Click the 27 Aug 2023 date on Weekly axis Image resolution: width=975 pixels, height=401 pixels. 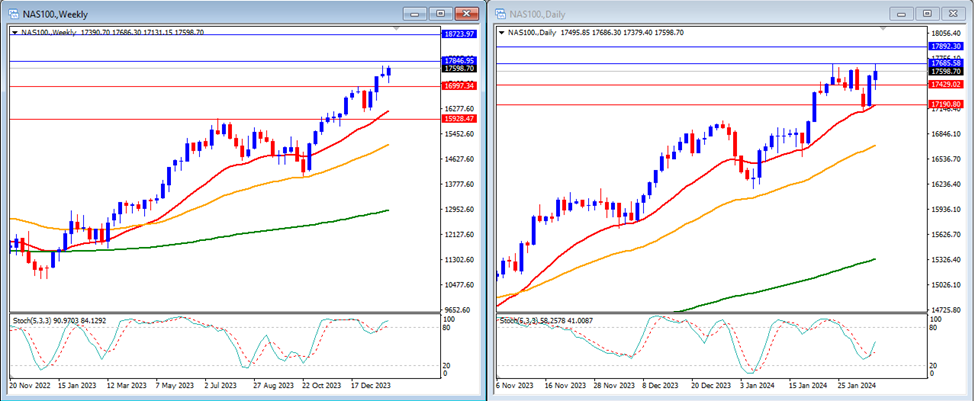(274, 385)
